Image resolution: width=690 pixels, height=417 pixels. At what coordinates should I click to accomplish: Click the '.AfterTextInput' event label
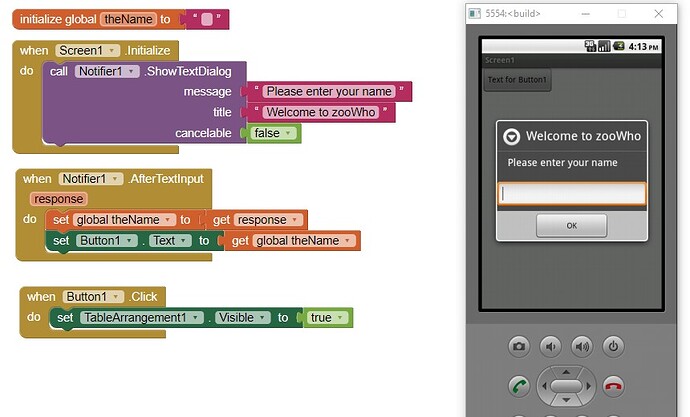[166, 179]
